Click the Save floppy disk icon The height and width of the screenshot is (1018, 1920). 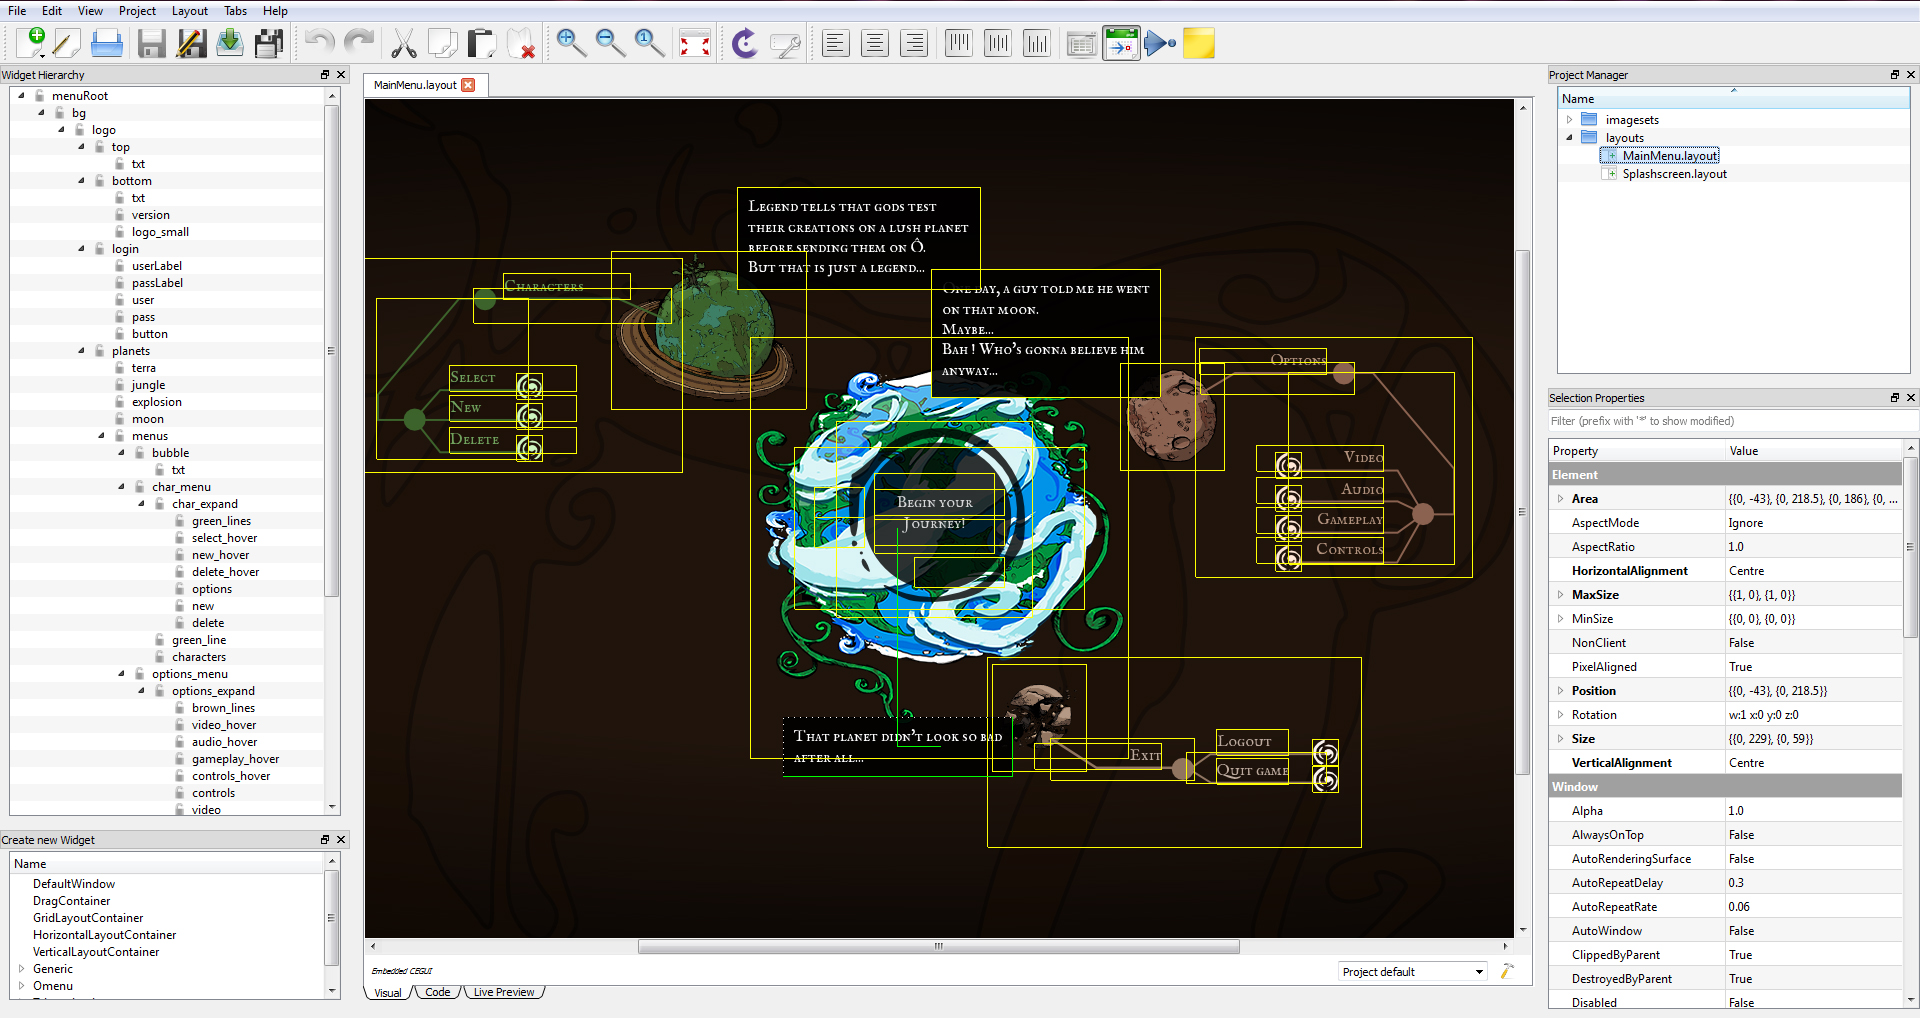point(151,43)
